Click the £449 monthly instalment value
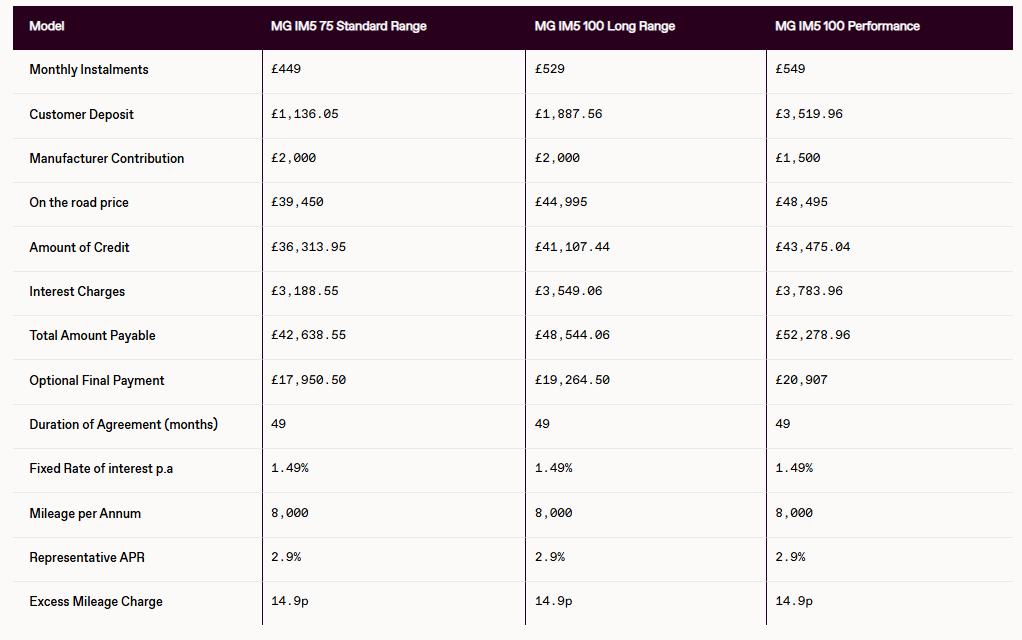The image size is (1022, 640). coord(286,70)
